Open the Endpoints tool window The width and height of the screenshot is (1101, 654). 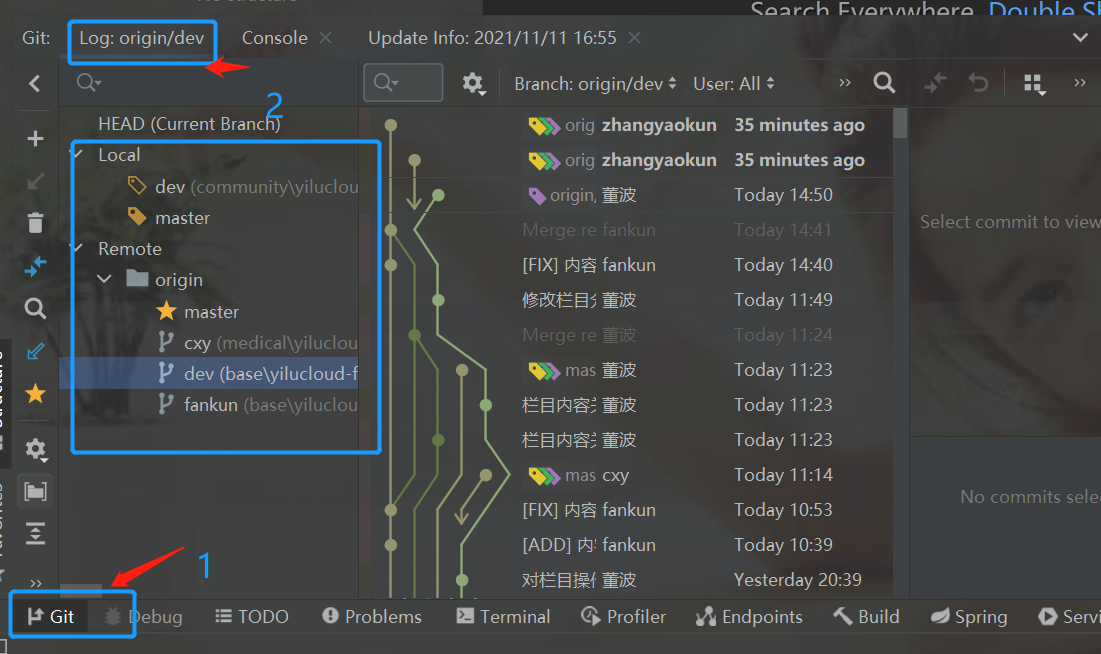tap(749, 617)
